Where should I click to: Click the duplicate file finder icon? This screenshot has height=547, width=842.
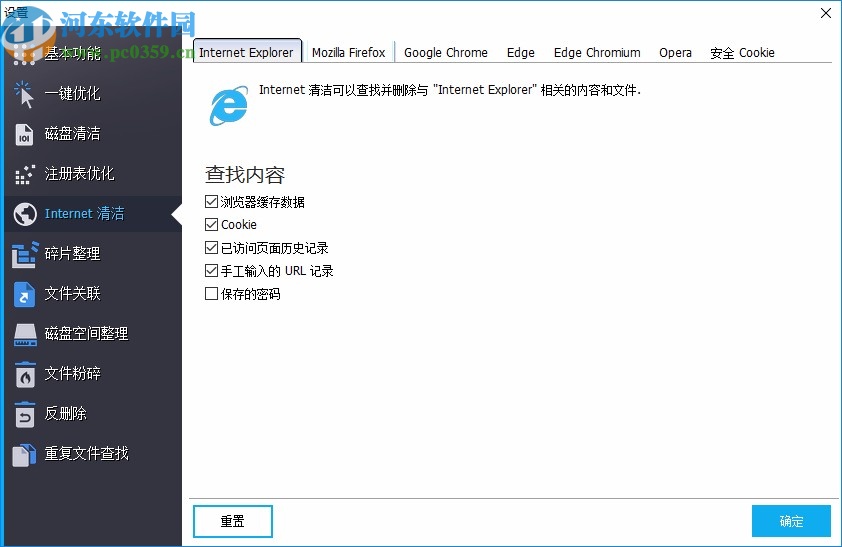[25, 454]
